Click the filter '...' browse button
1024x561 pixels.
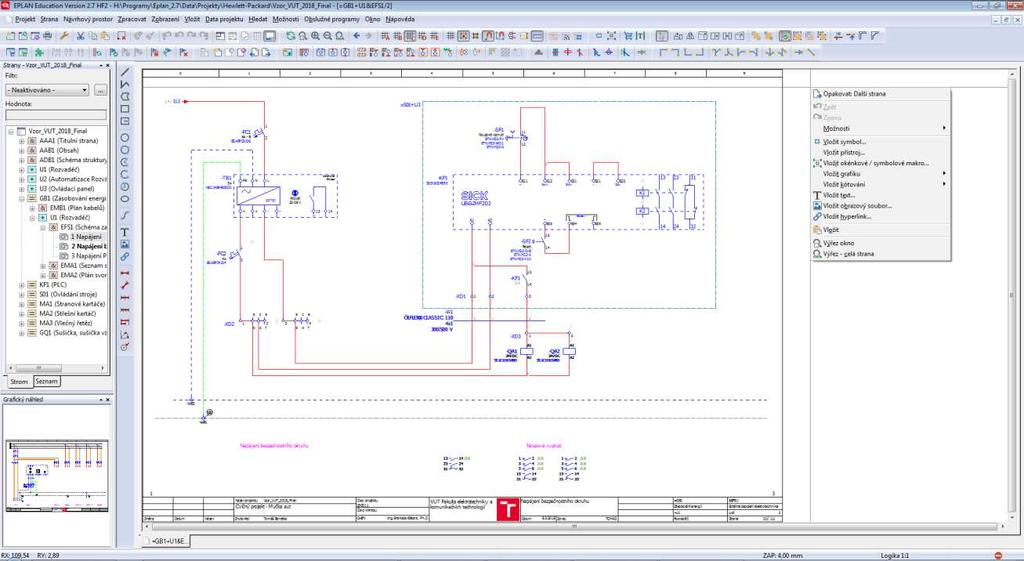(100, 90)
